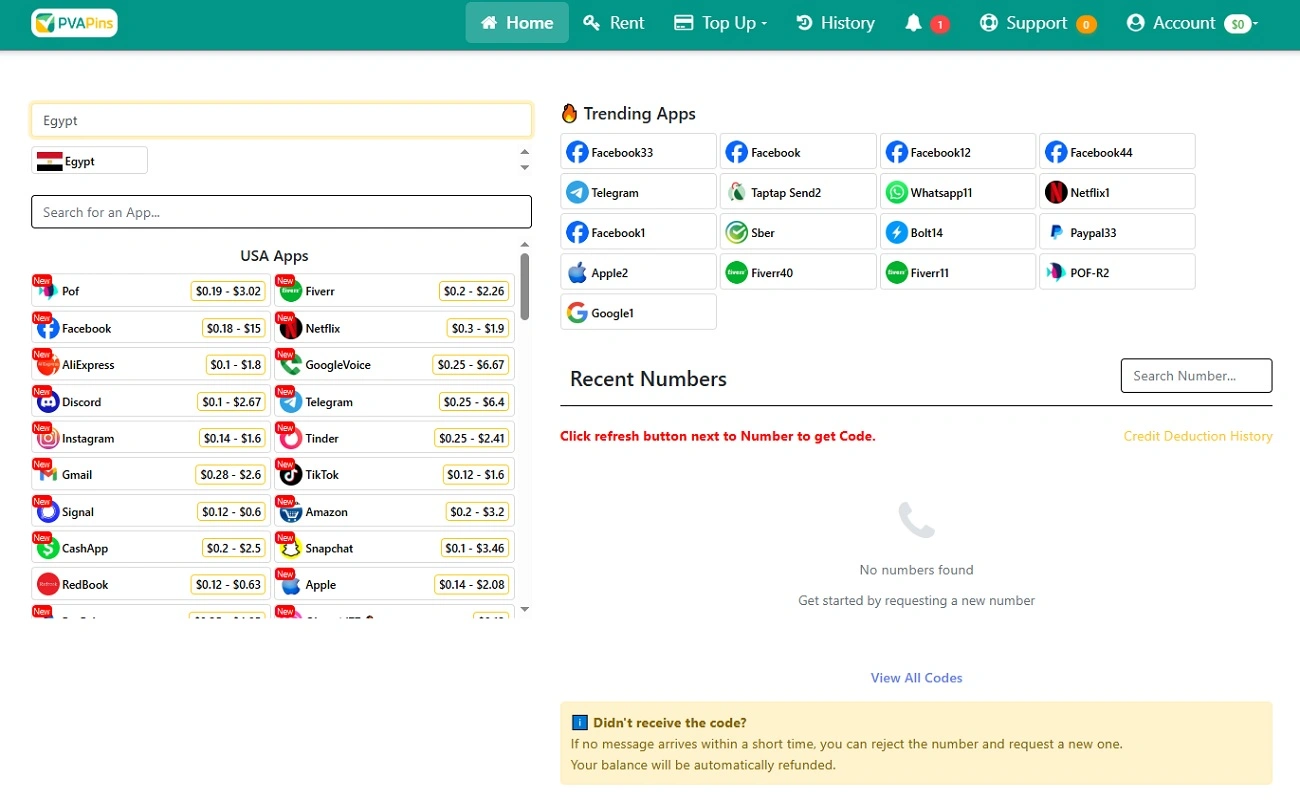The width and height of the screenshot is (1300, 800).
Task: Click the GoogleVoice $0.25 - $6.67 price
Action: click(472, 365)
